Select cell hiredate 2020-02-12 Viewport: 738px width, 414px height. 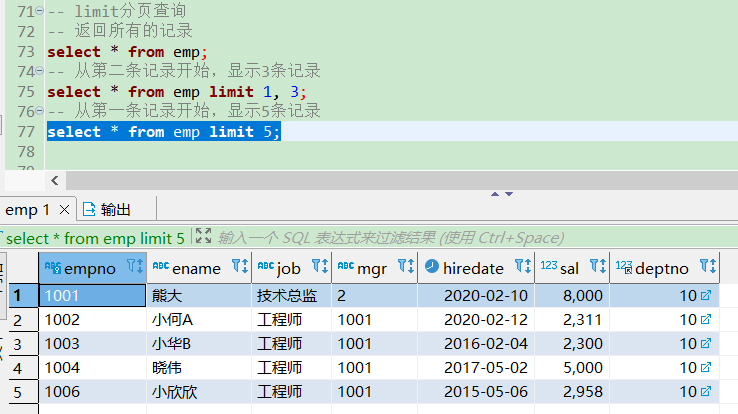tap(476, 320)
